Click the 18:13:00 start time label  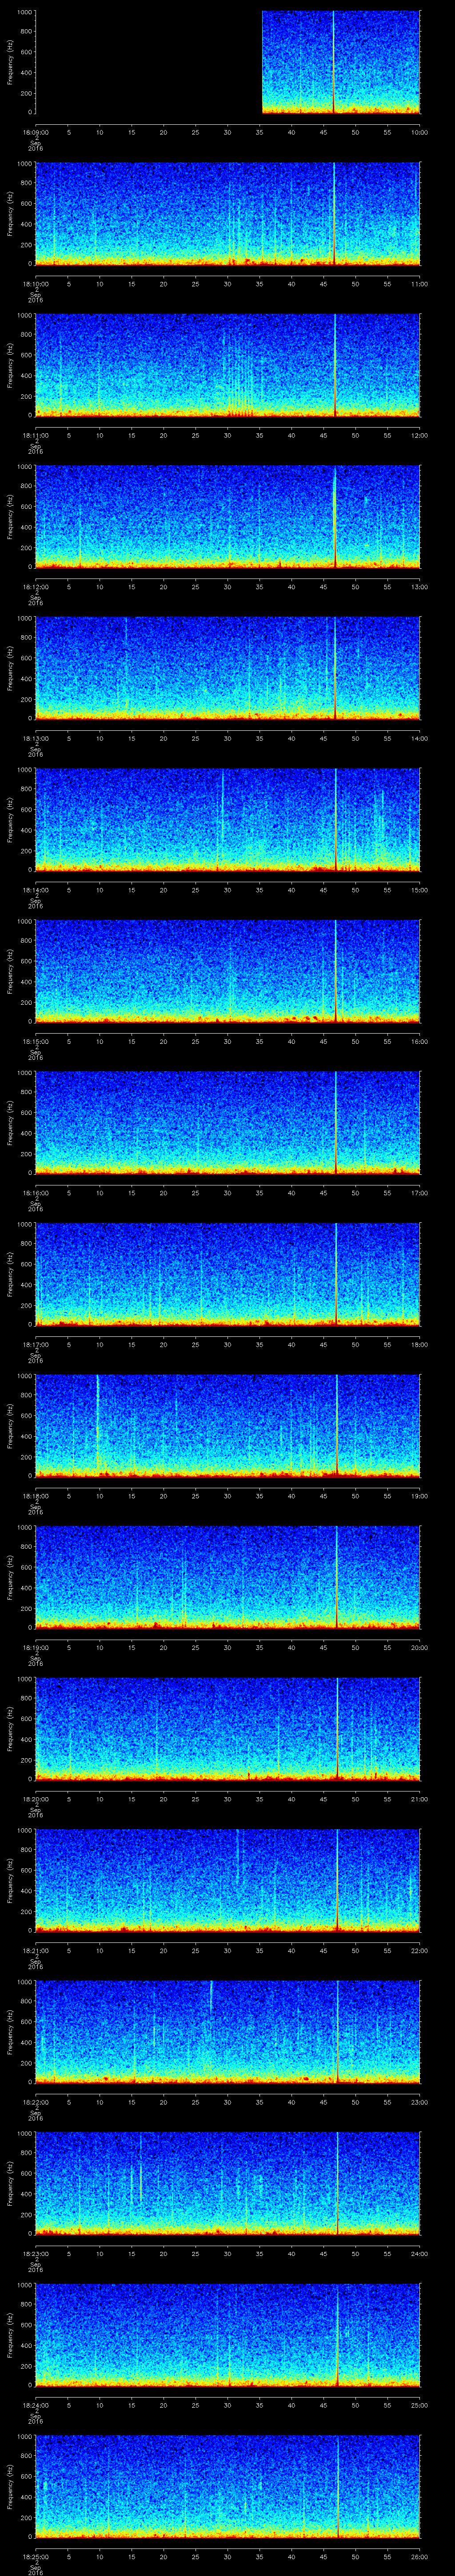point(35,738)
